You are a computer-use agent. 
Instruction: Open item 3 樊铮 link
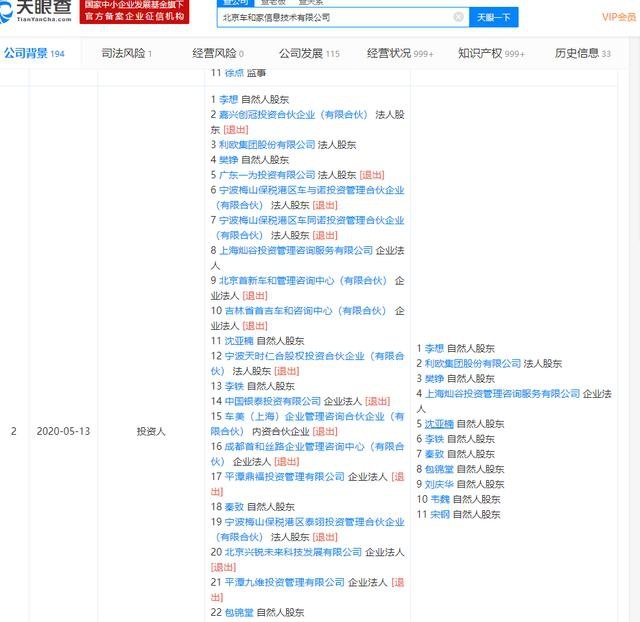(x=434, y=379)
